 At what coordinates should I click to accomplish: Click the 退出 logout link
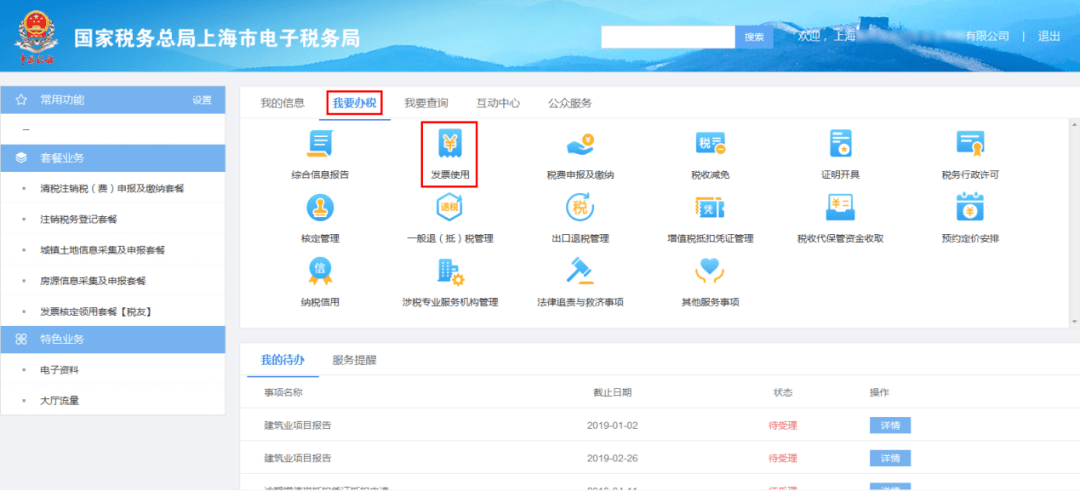pos(1049,36)
